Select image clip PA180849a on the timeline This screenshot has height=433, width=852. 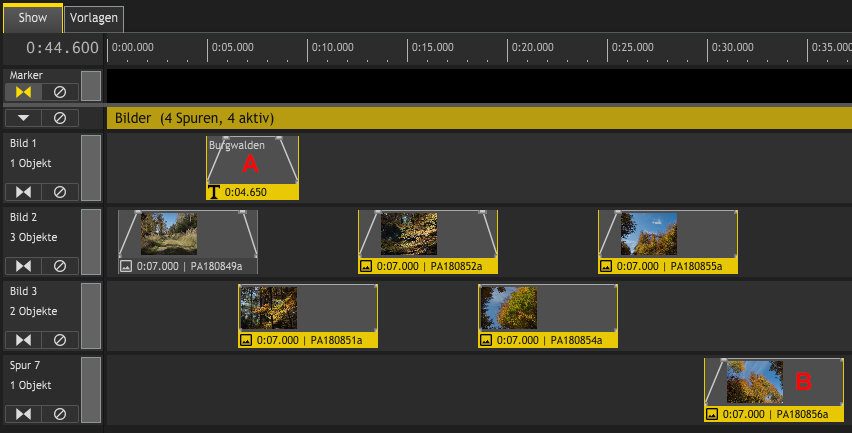188,241
